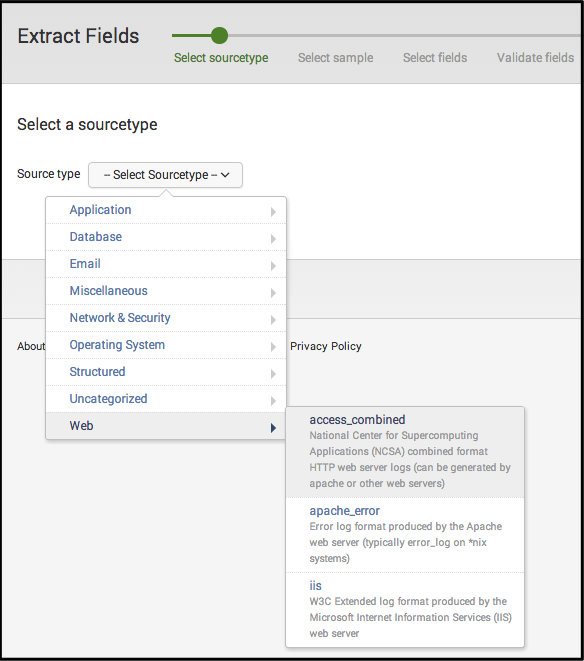Jump to the Select fields step

[435, 58]
